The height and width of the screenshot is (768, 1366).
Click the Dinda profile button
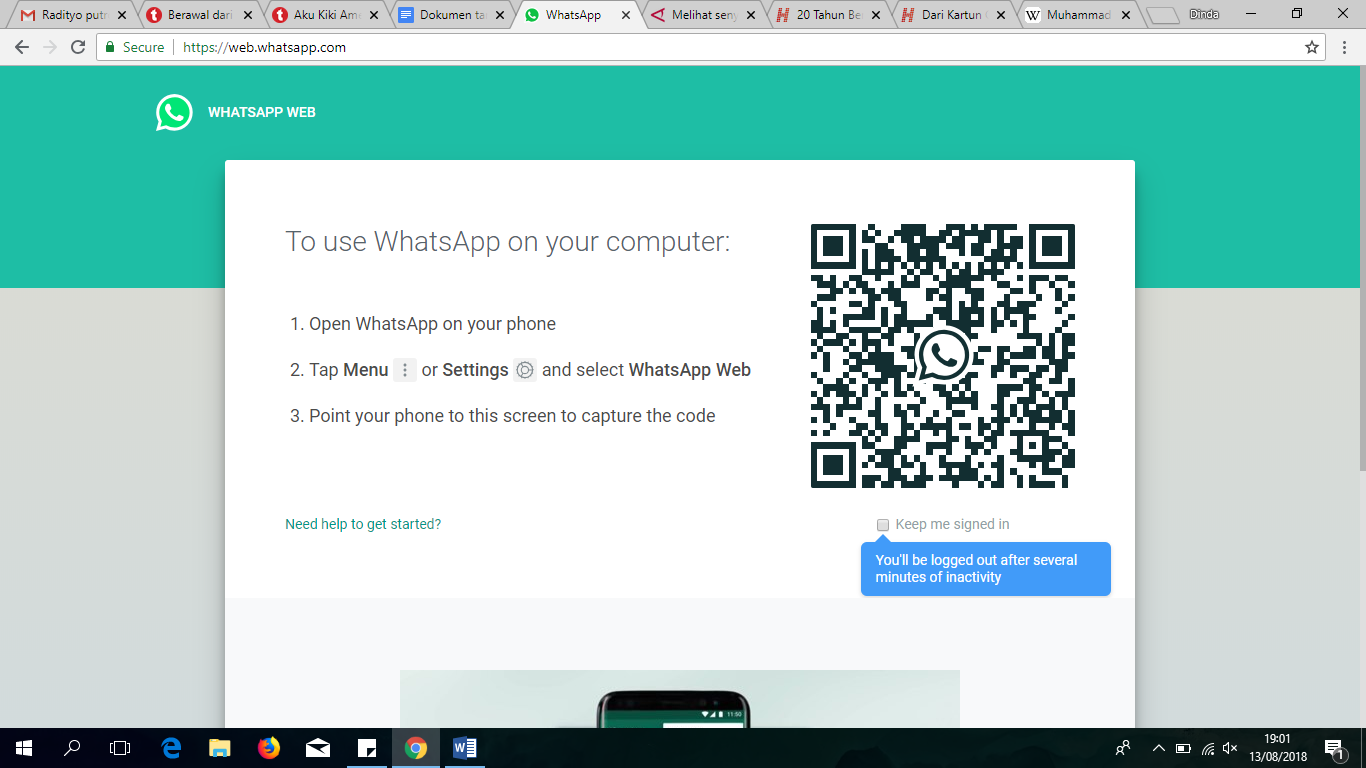(1204, 14)
